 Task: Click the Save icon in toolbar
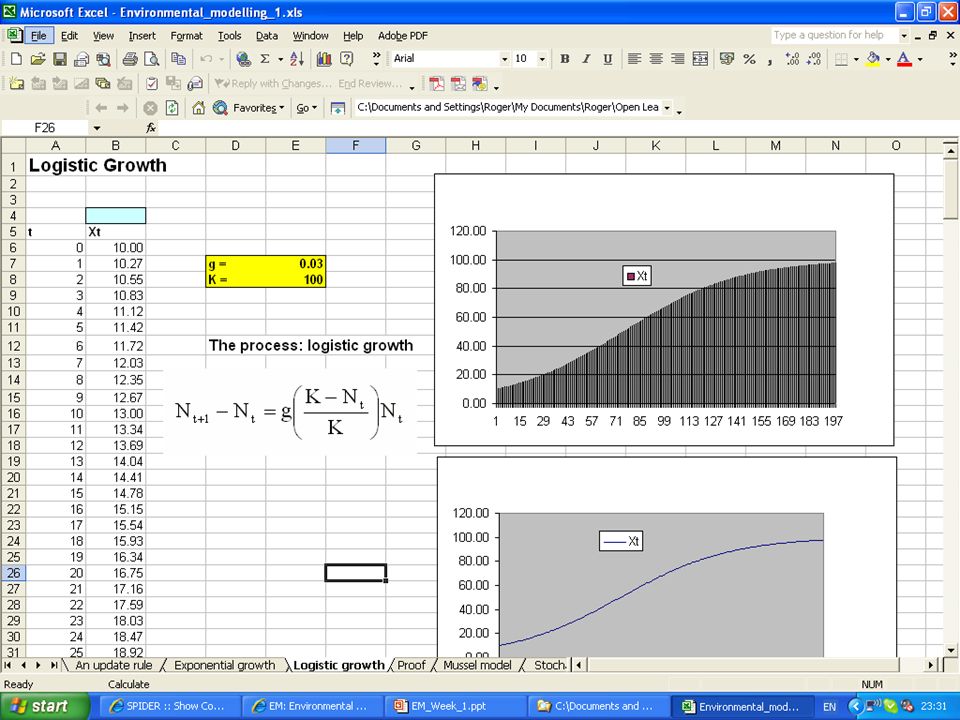[x=59, y=59]
